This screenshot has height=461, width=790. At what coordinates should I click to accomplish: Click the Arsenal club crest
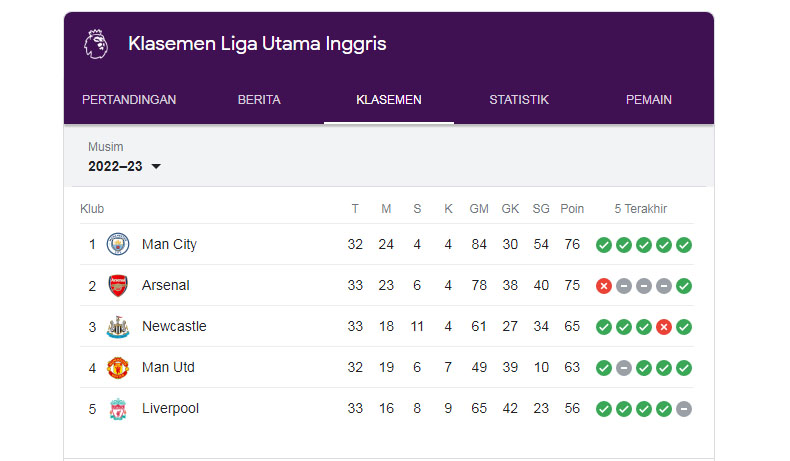(118, 286)
